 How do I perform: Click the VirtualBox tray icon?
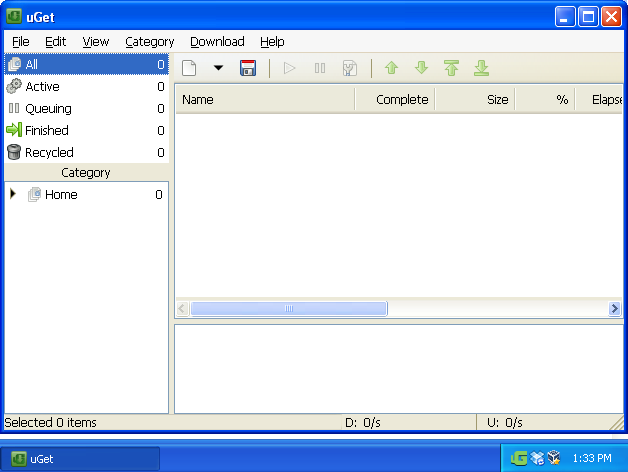point(554,458)
